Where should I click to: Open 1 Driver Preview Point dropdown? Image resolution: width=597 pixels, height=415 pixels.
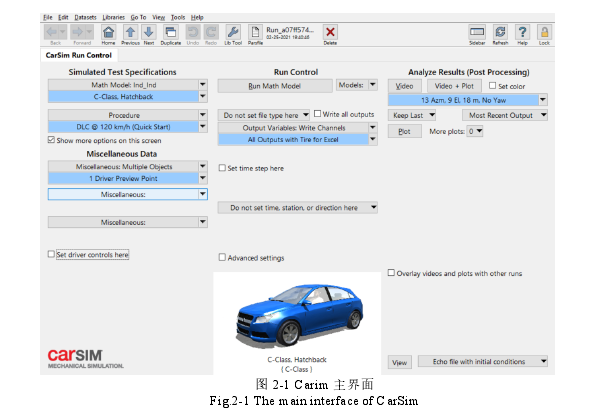coord(203,178)
